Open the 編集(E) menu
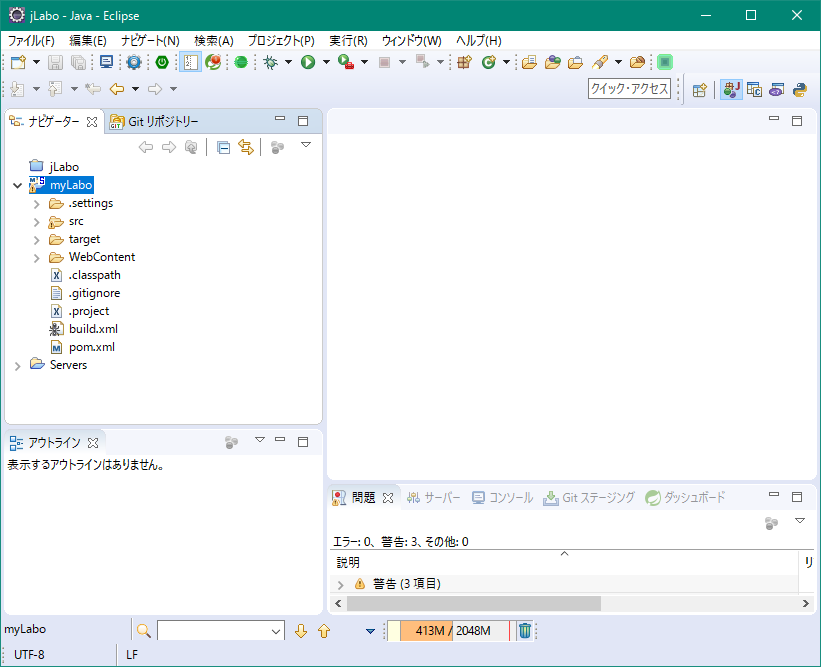This screenshot has height=667, width=821. click(87, 41)
